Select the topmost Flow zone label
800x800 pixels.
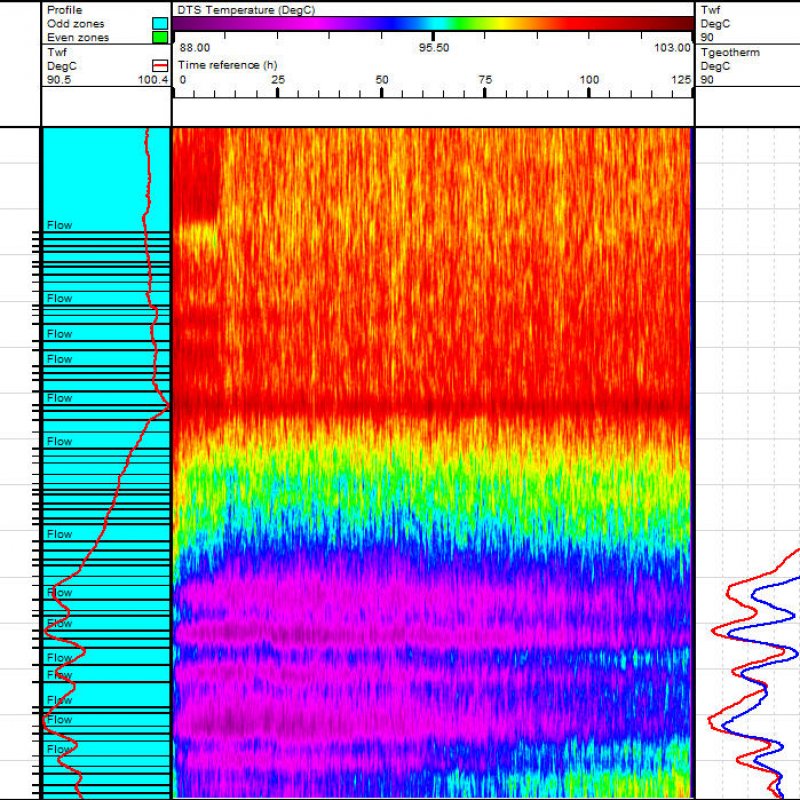[x=60, y=226]
